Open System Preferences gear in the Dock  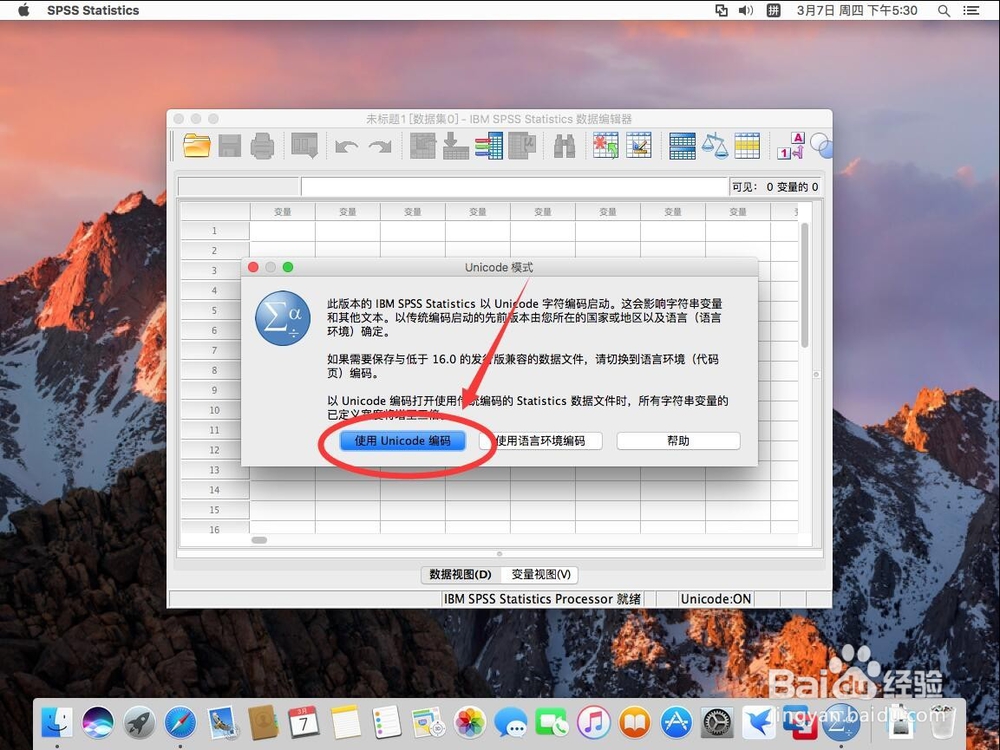click(x=717, y=723)
